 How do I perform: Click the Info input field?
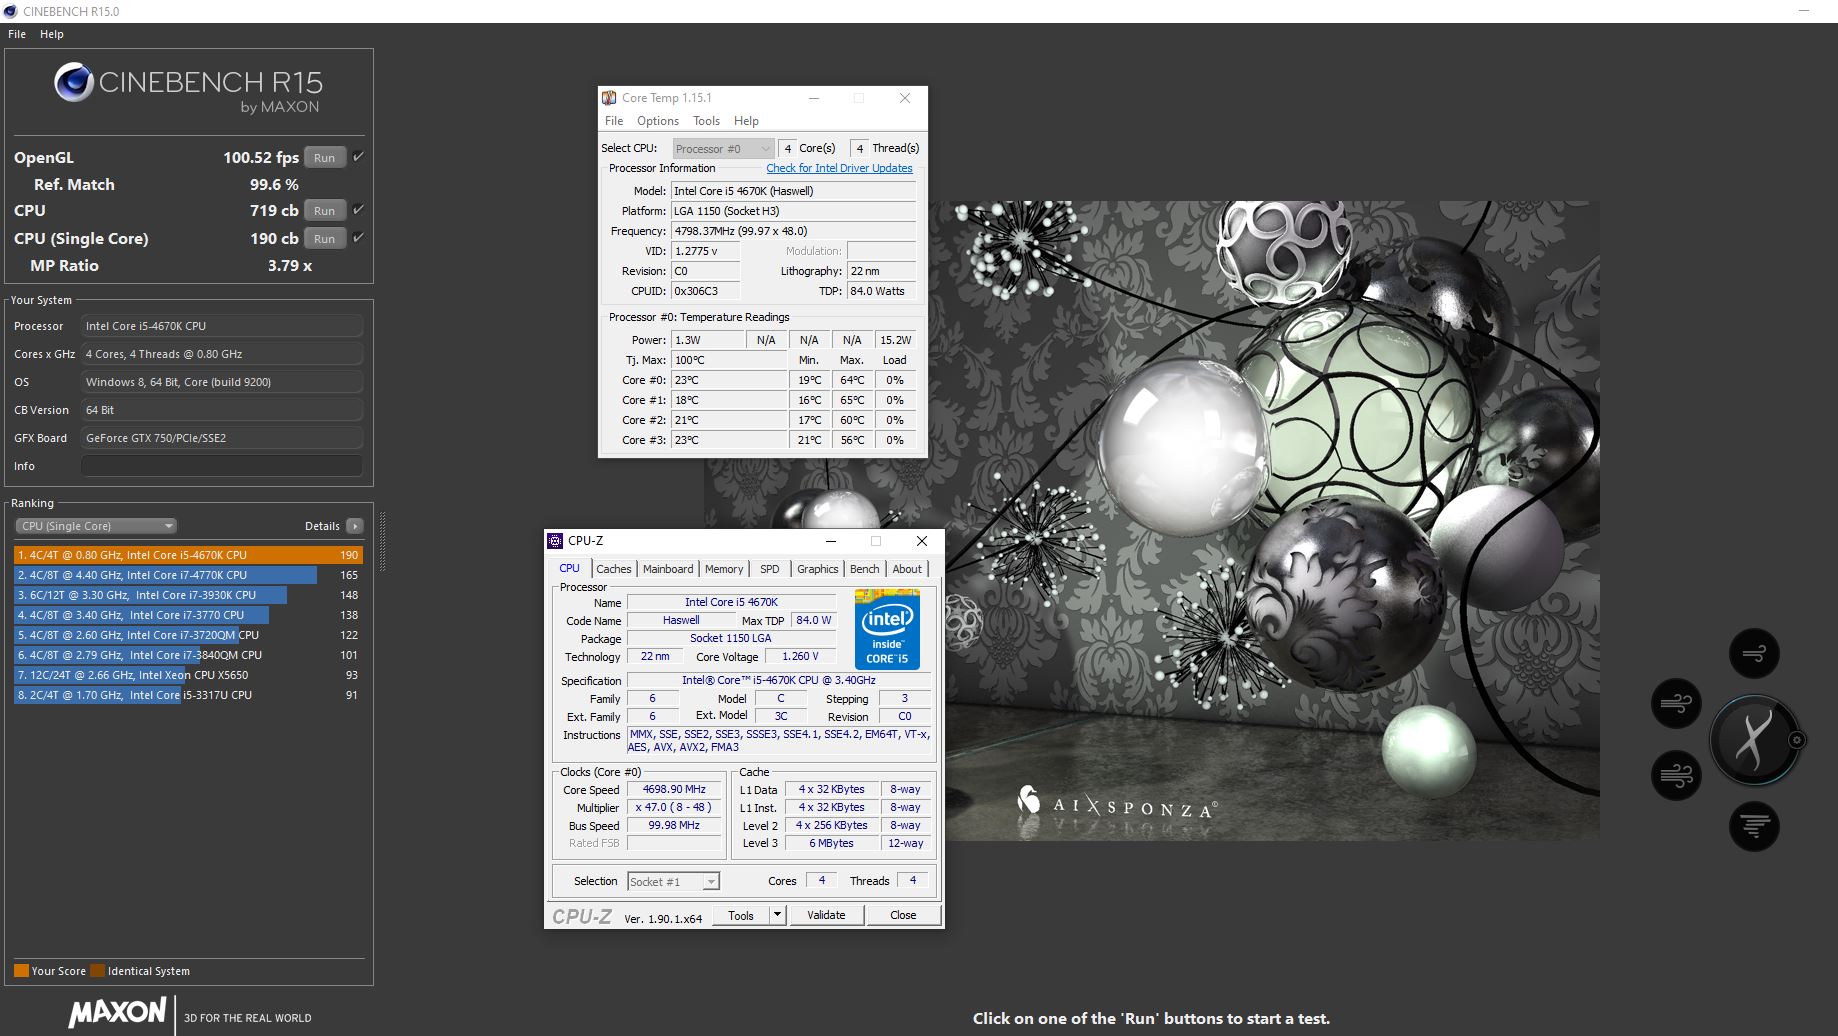(x=221, y=466)
